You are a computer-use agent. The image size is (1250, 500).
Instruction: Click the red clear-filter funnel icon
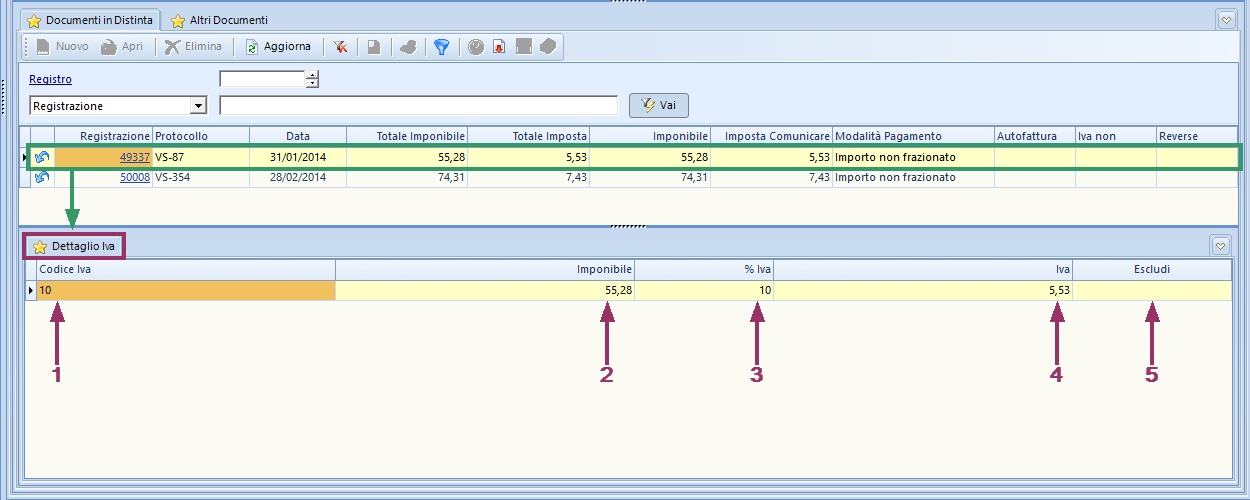coord(341,47)
